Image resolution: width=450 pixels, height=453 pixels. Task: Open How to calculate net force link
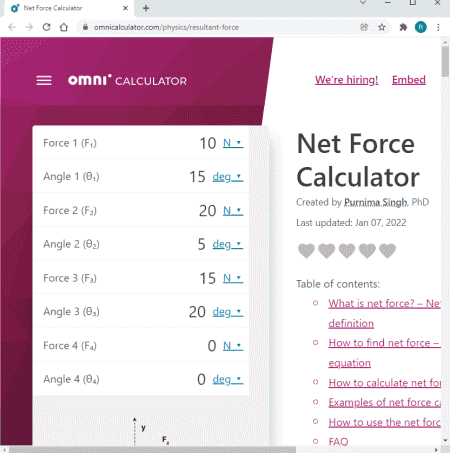(385, 383)
